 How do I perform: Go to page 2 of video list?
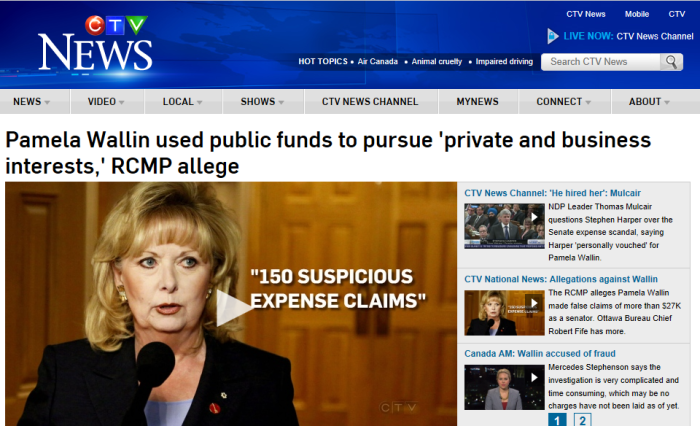click(x=582, y=420)
